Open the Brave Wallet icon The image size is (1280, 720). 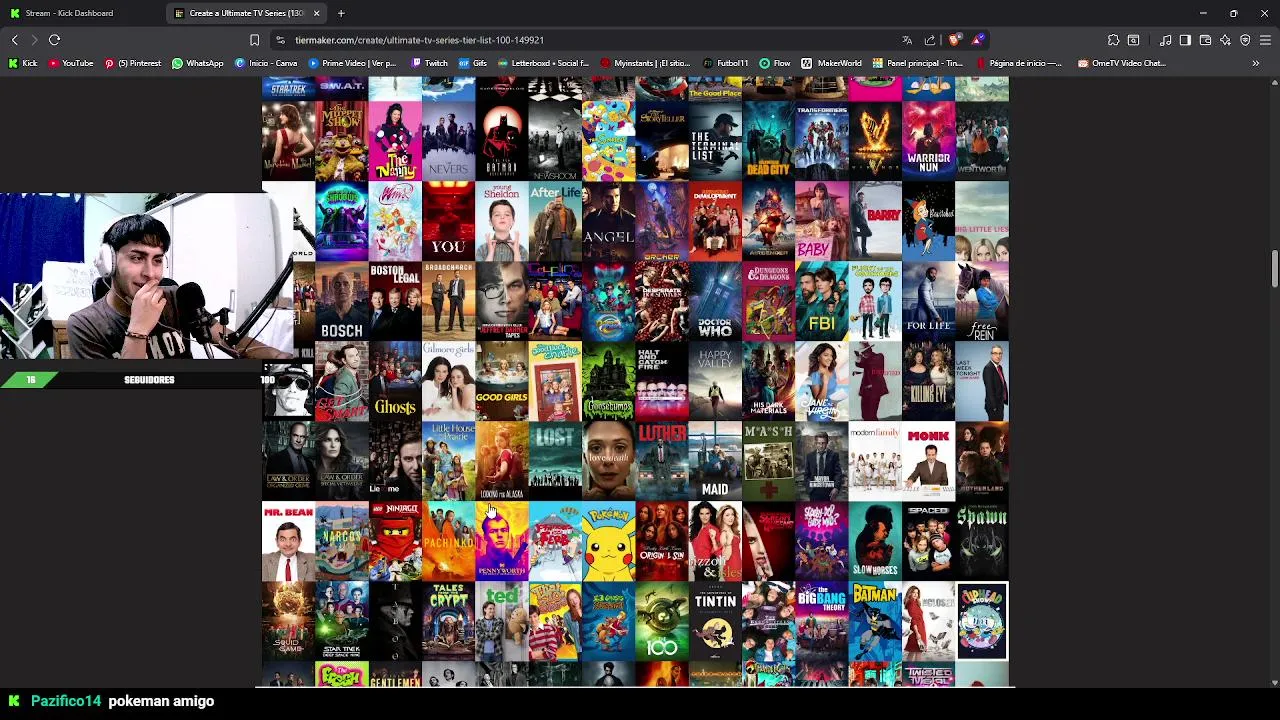1205,40
